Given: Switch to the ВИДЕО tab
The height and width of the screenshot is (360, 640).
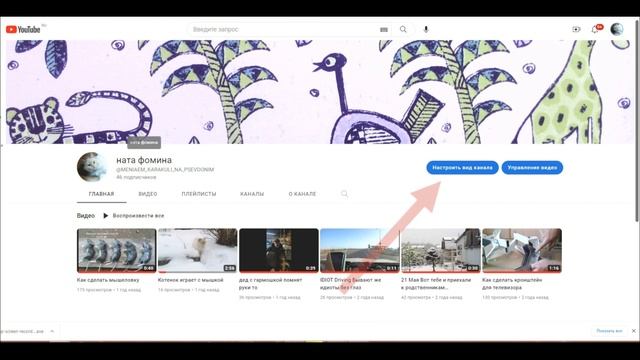Looking at the screenshot, I should [148, 194].
